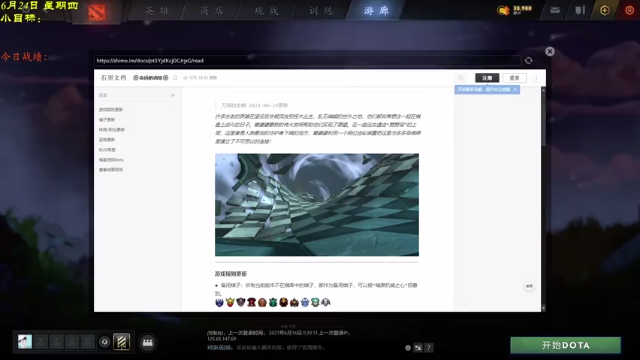The height and width of the screenshot is (360, 640).
Task: Click the bookmark icon beside document title
Action: click(x=175, y=78)
